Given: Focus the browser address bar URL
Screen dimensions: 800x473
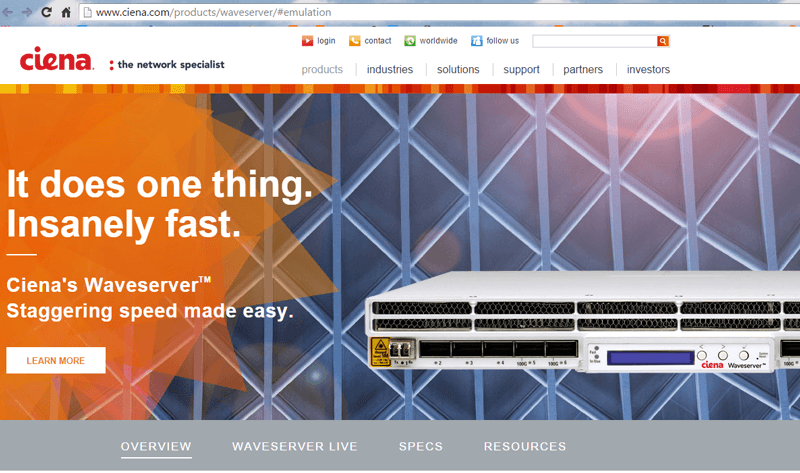Looking at the screenshot, I should (213, 12).
